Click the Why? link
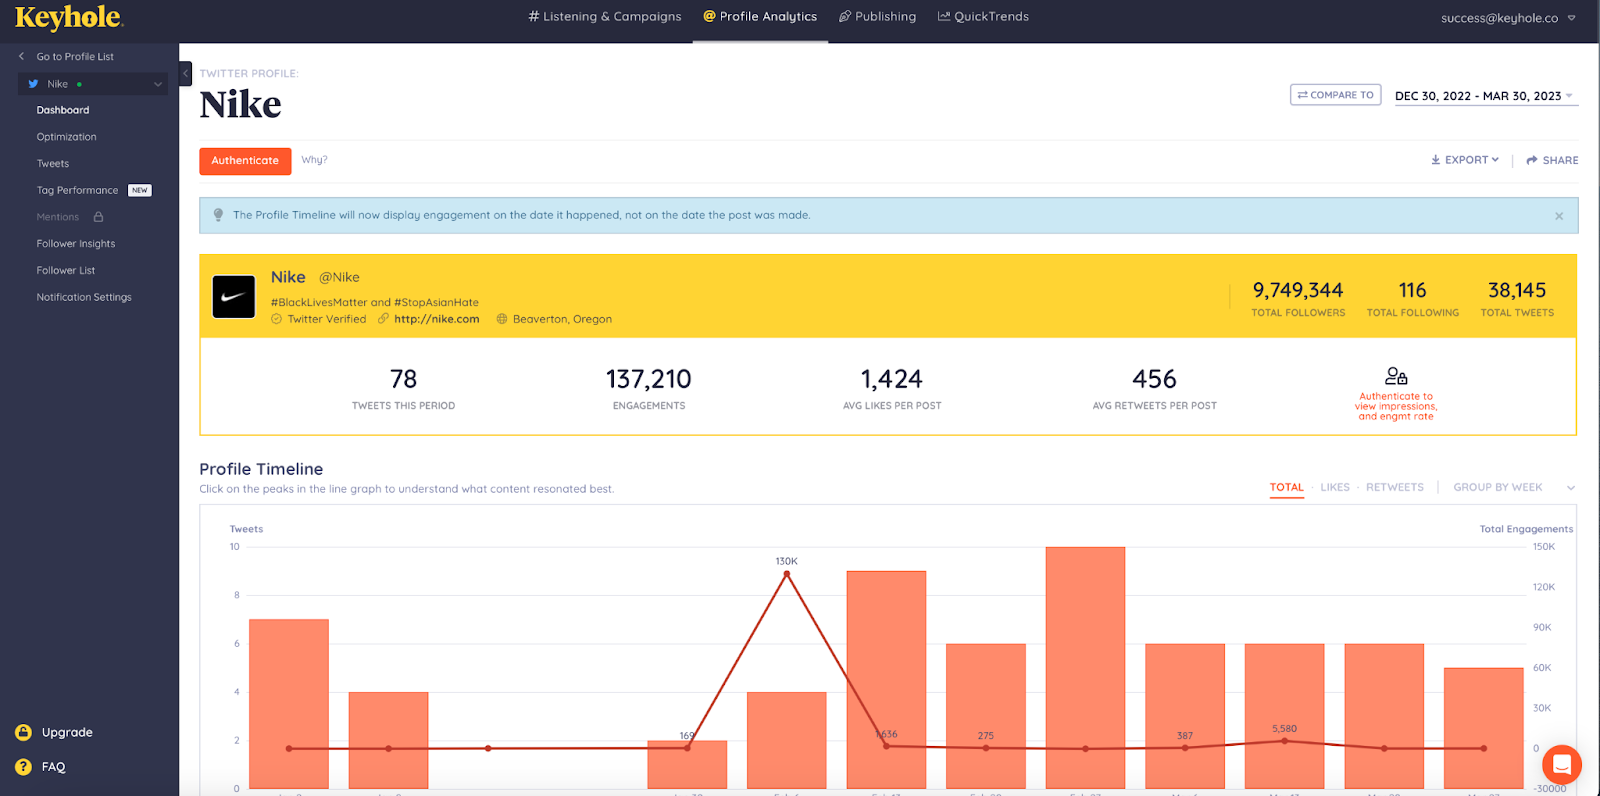Viewport: 1600px width, 796px height. coord(314,160)
